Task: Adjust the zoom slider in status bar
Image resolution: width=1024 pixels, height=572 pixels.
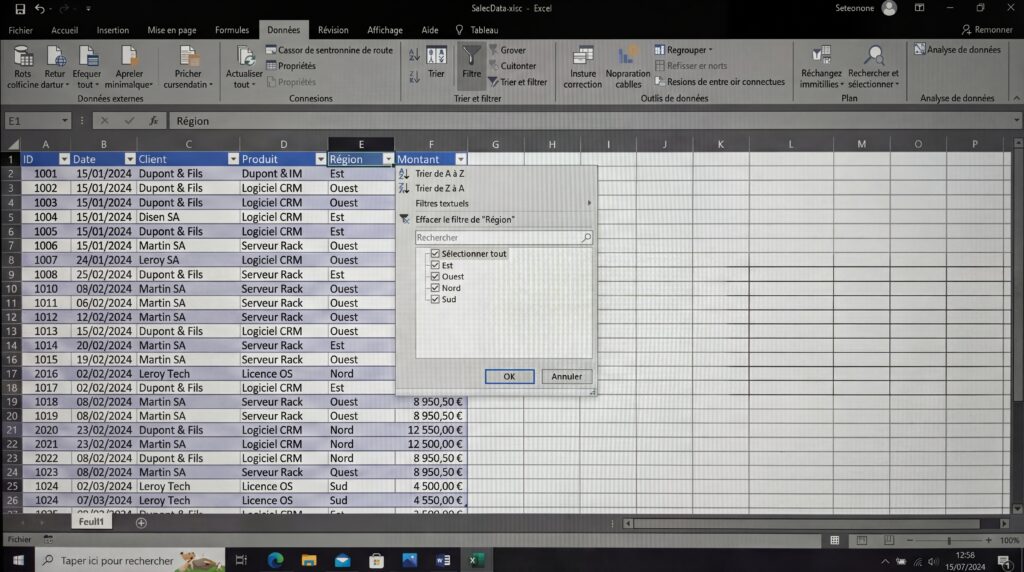Action: (x=948, y=540)
